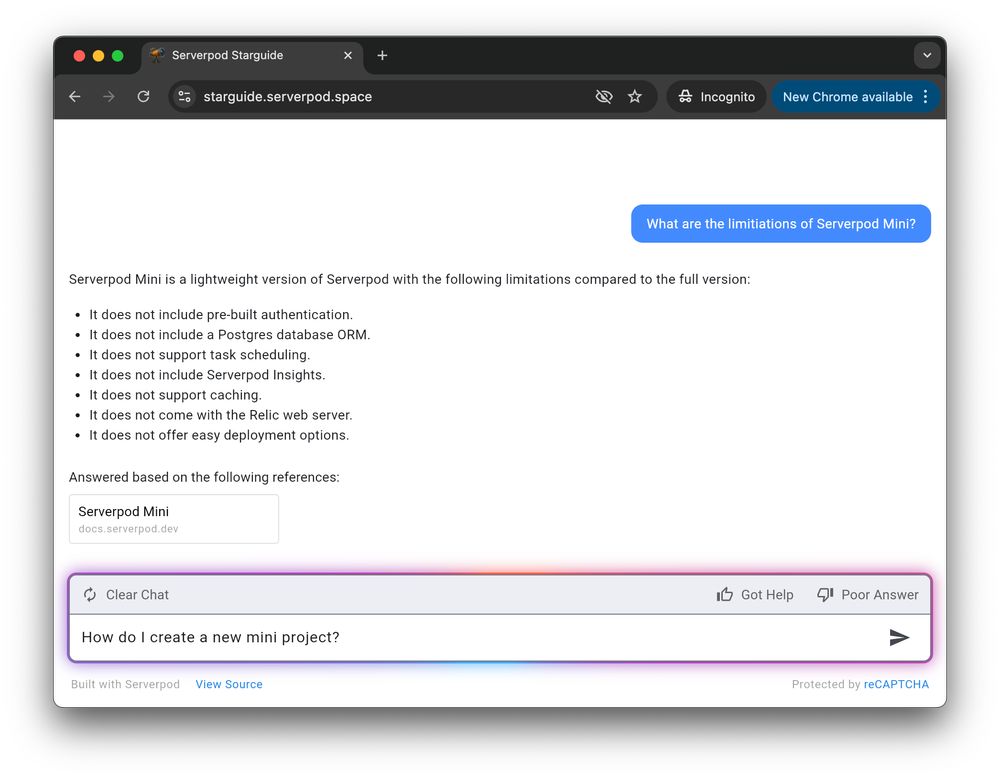Bookmark this page with the star icon

tap(635, 96)
